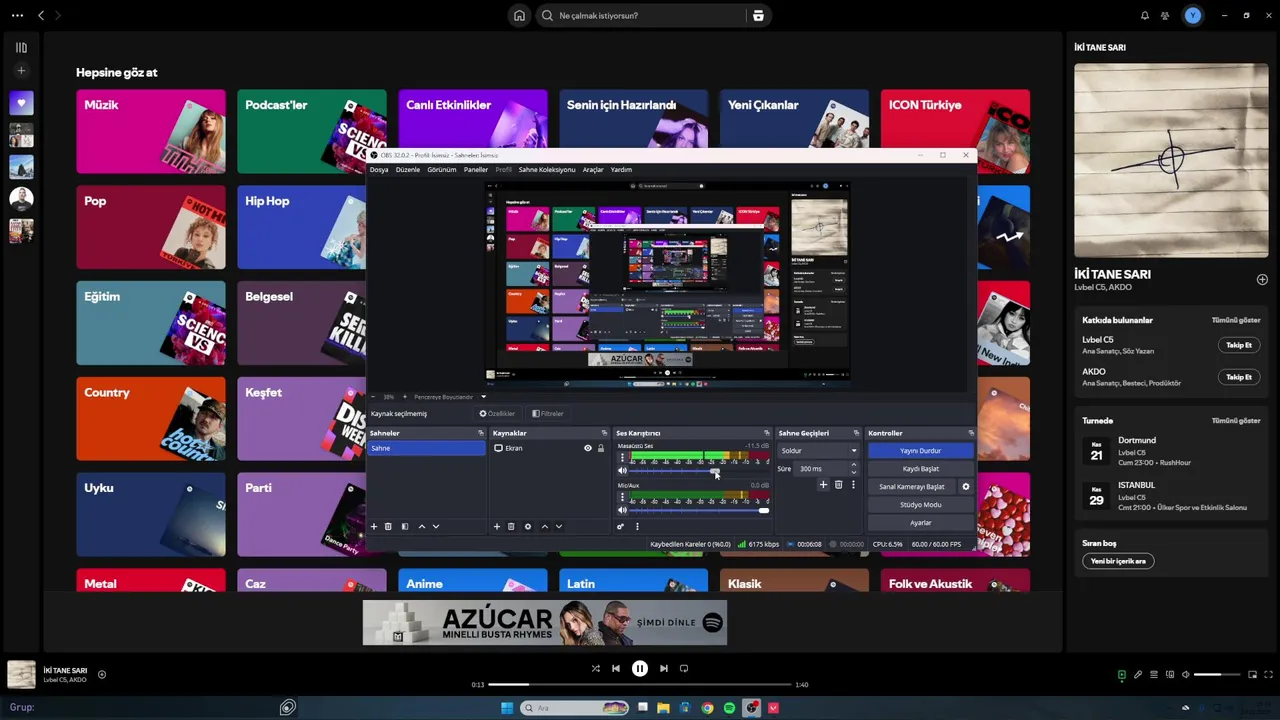The image size is (1280, 720).
Task: Toggle the Now Playing view icon
Action: pos(1122,675)
